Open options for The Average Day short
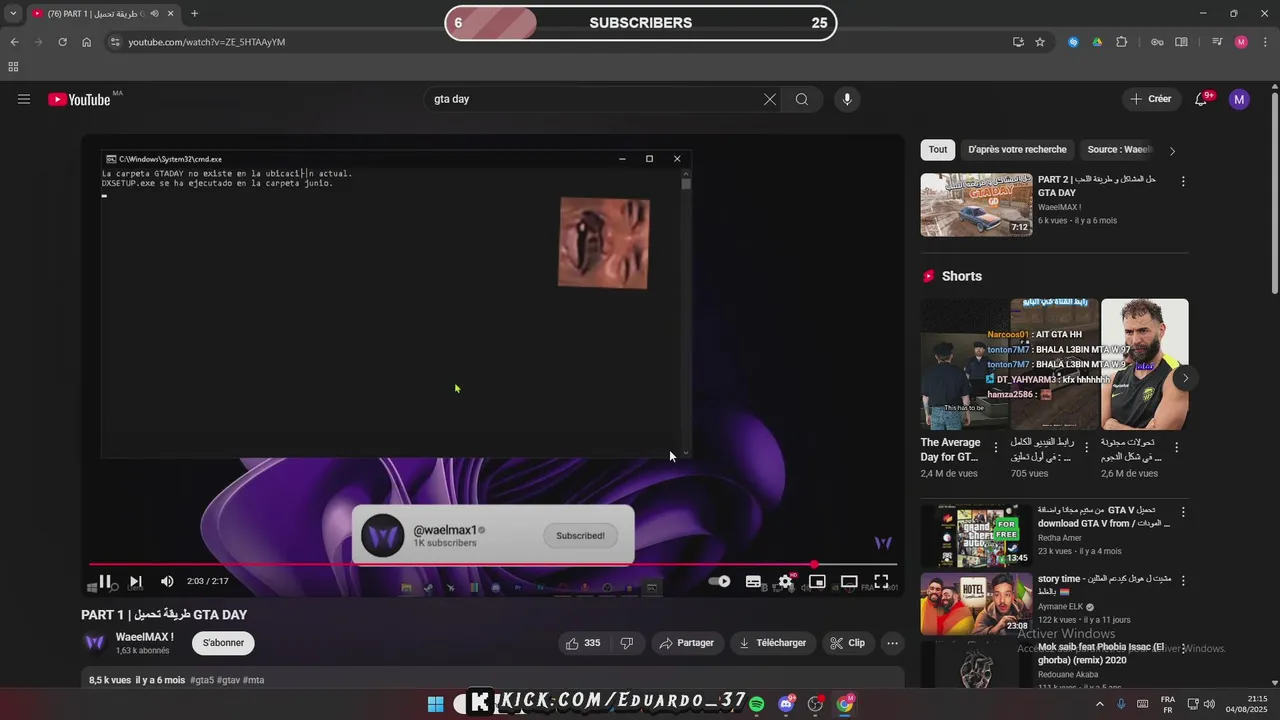 (995, 448)
